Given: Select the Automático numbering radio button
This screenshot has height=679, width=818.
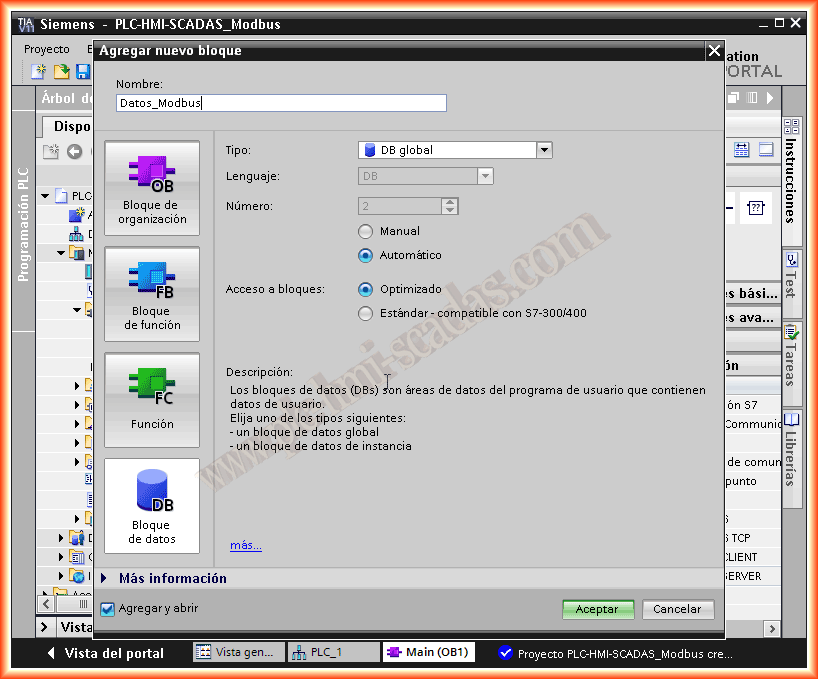Looking at the screenshot, I should tap(365, 255).
